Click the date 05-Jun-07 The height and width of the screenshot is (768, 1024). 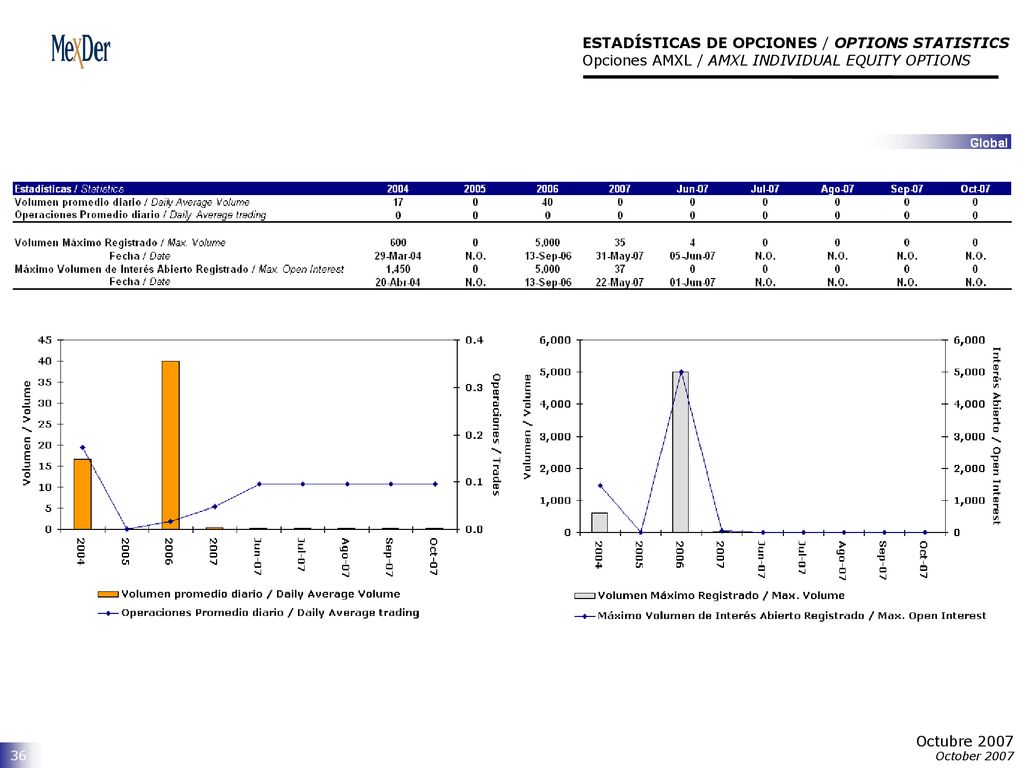692,256
